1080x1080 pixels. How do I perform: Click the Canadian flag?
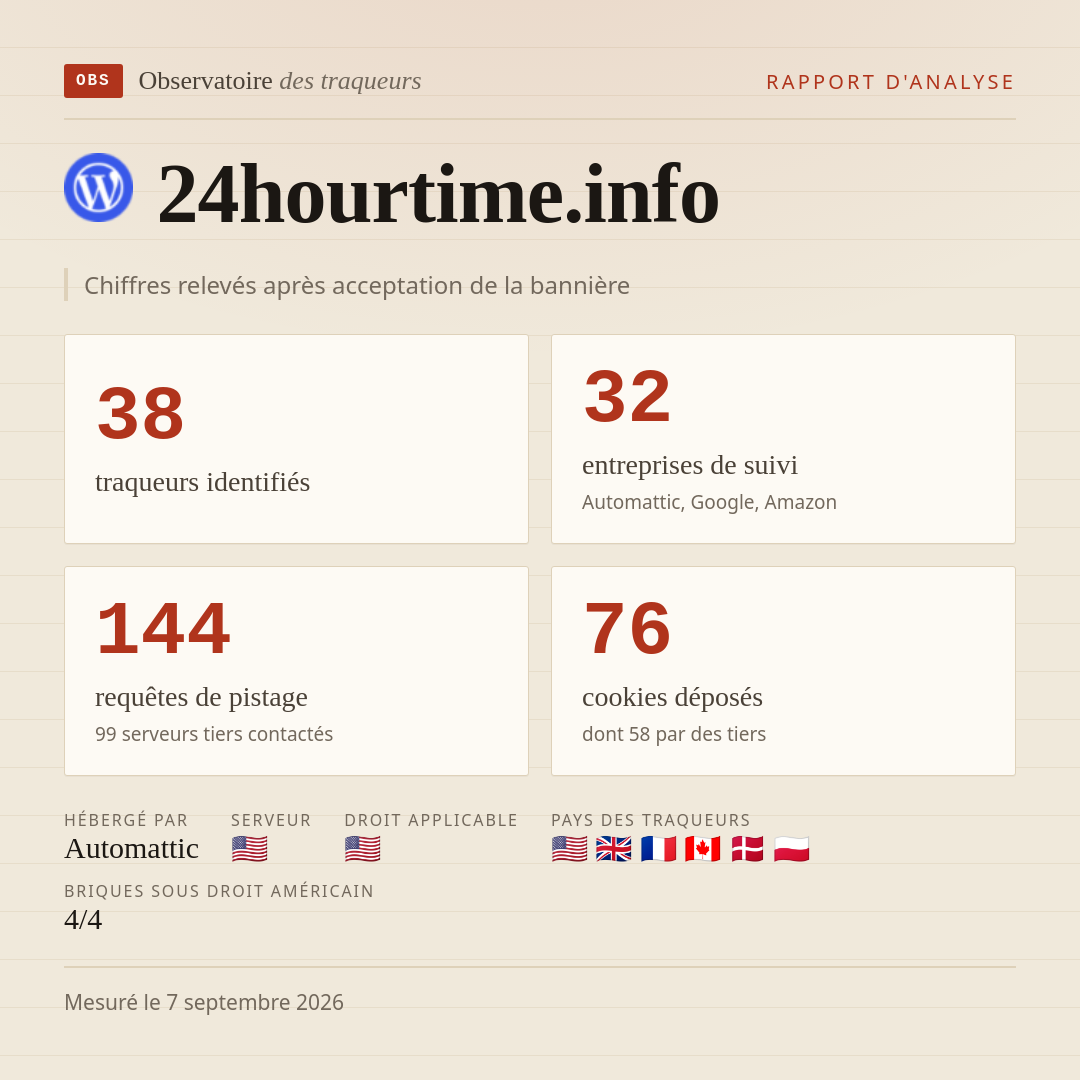[703, 849]
